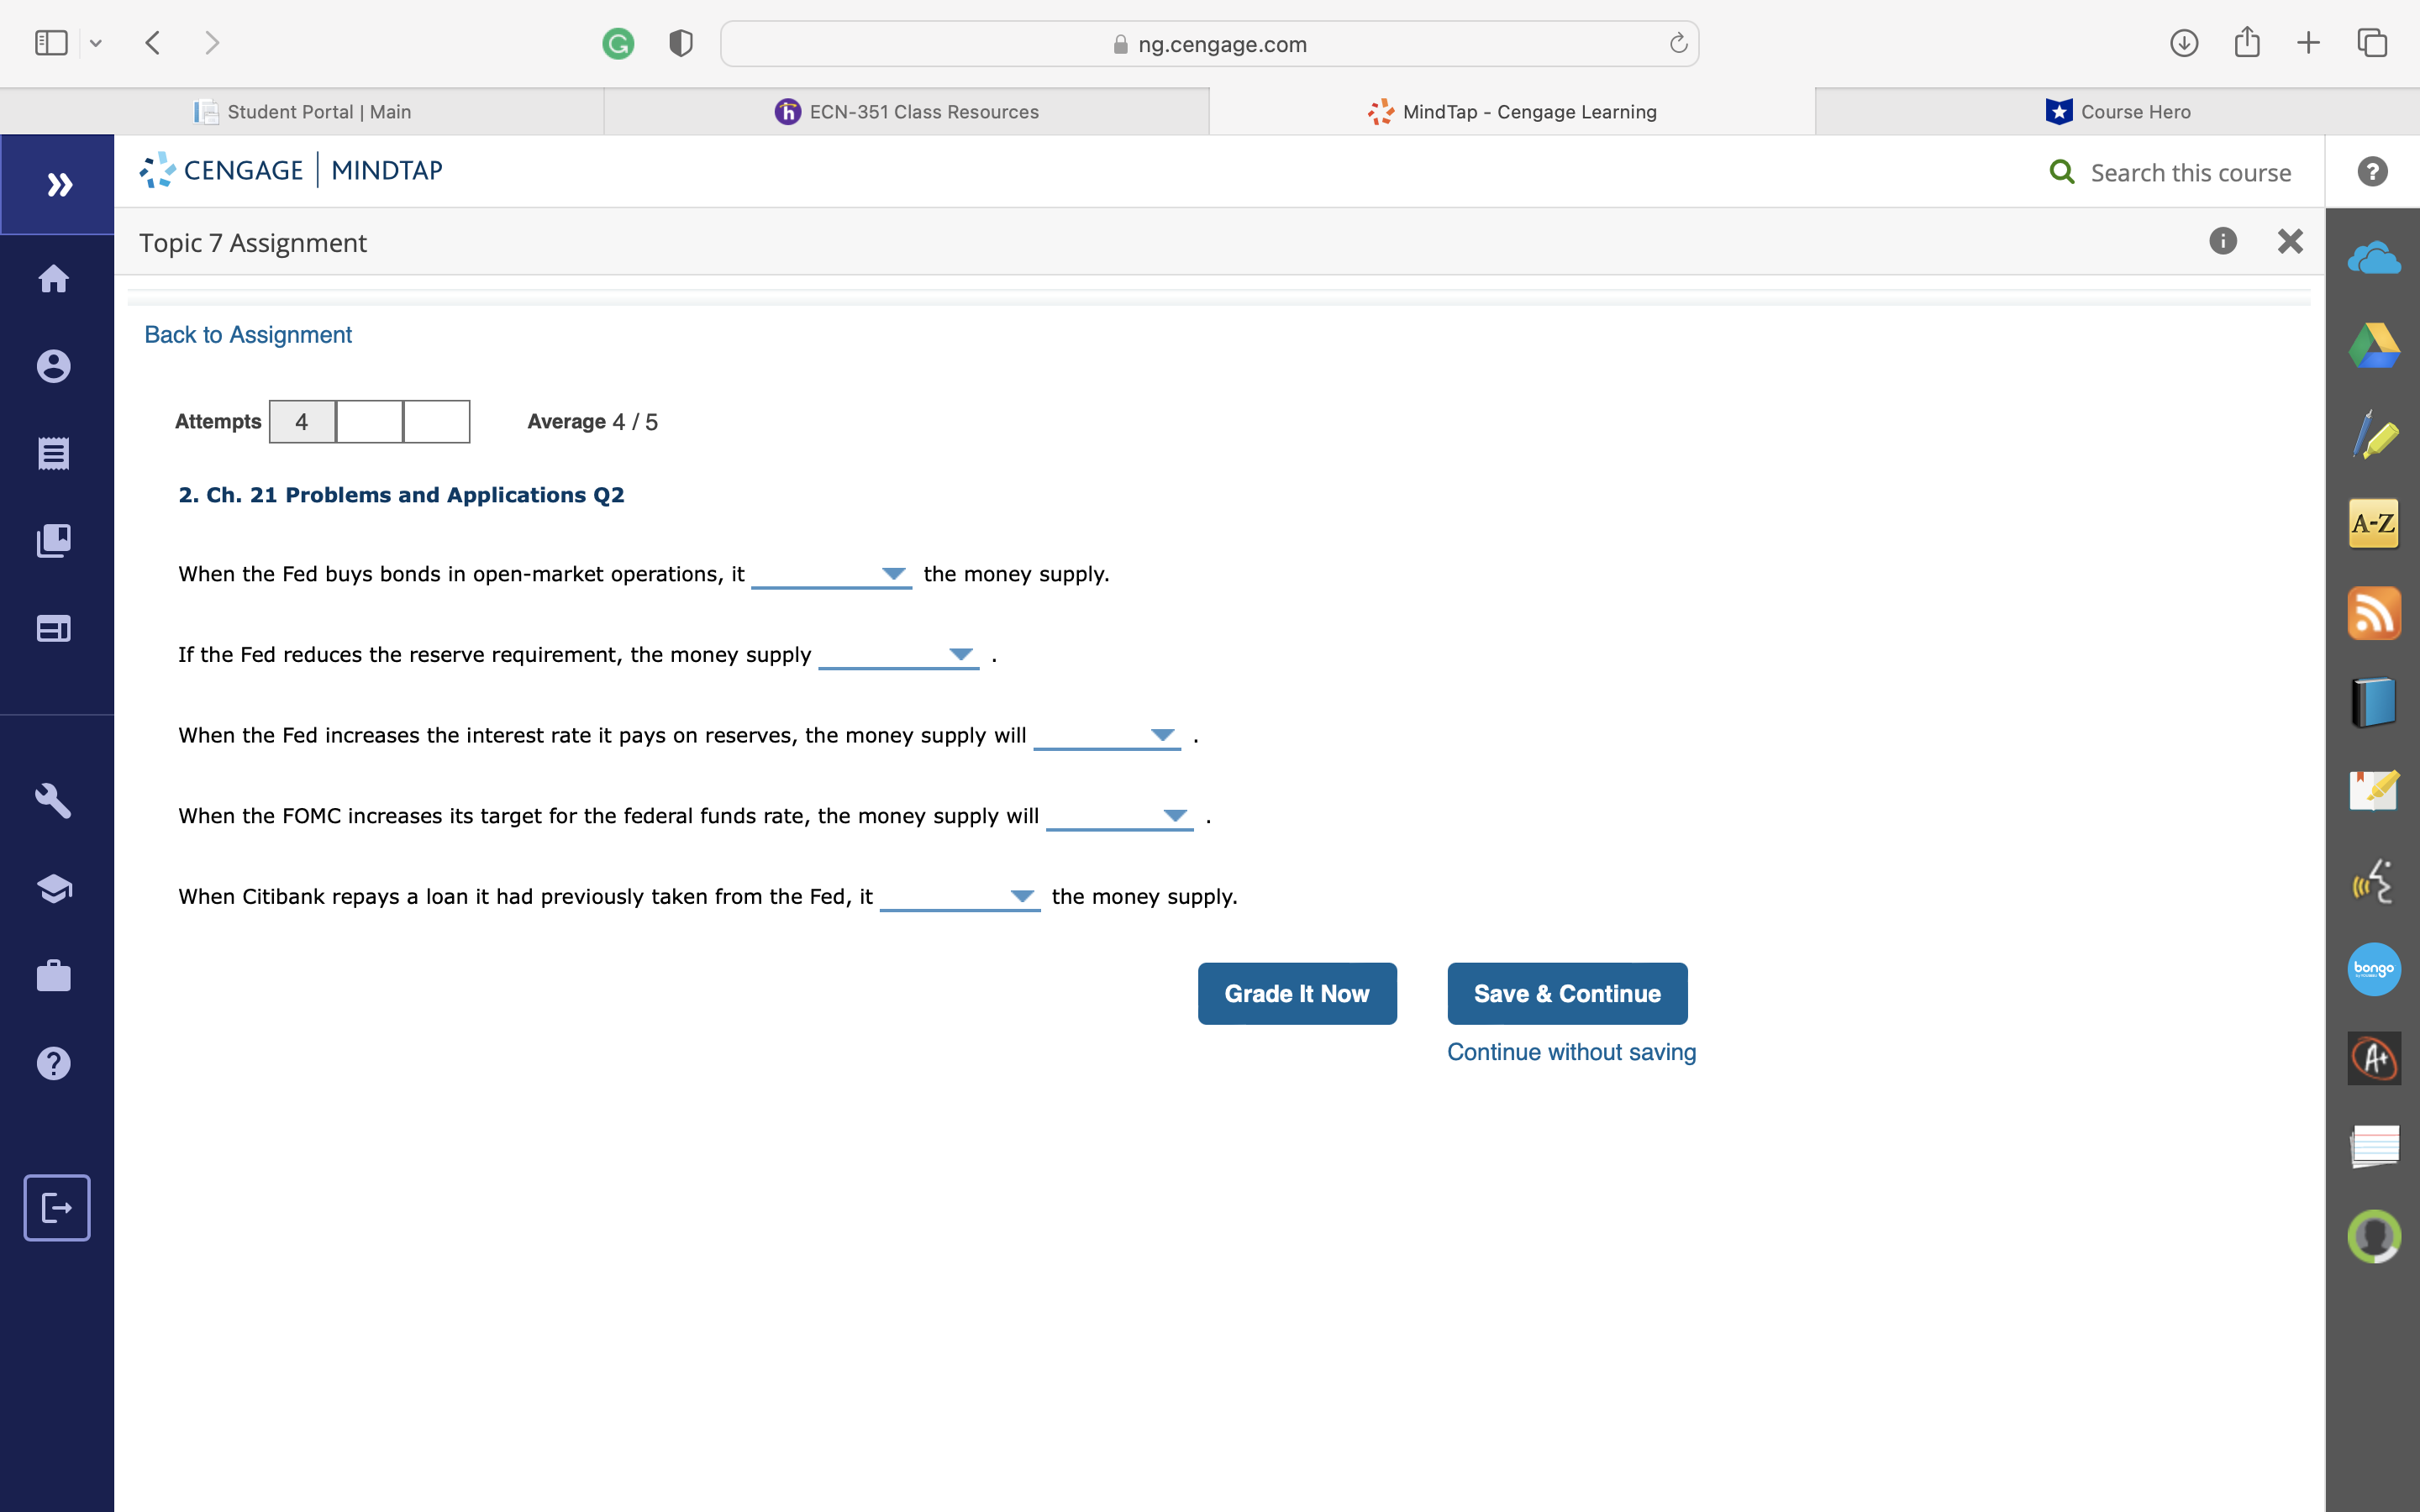Open Google Drive from the right app dock
Viewport: 2420px width, 1512px height.
[2374, 345]
